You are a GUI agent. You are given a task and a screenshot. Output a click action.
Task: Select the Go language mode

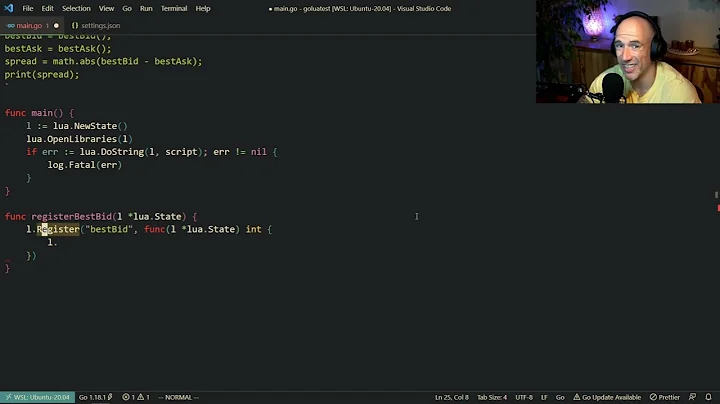coord(560,397)
